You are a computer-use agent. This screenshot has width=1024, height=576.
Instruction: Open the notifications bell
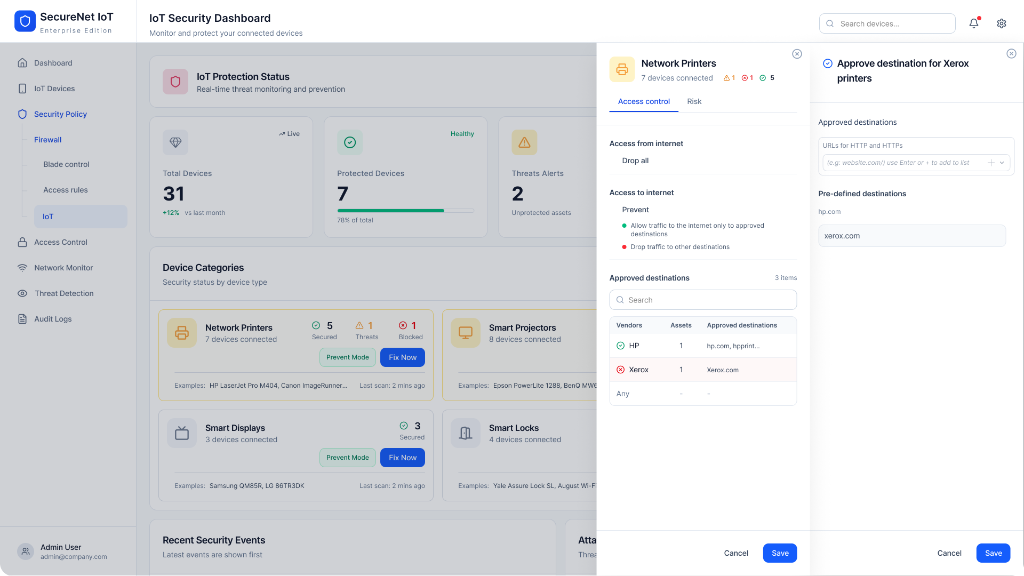(x=974, y=23)
